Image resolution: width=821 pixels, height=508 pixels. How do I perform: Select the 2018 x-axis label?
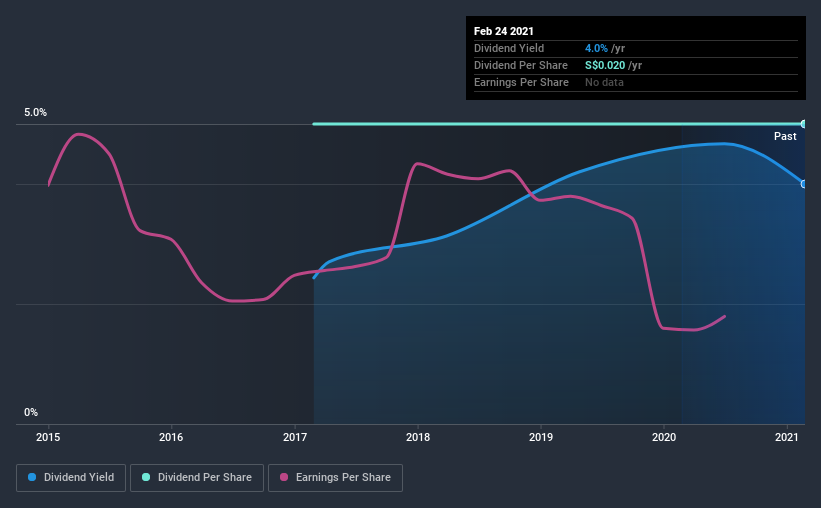click(x=418, y=437)
